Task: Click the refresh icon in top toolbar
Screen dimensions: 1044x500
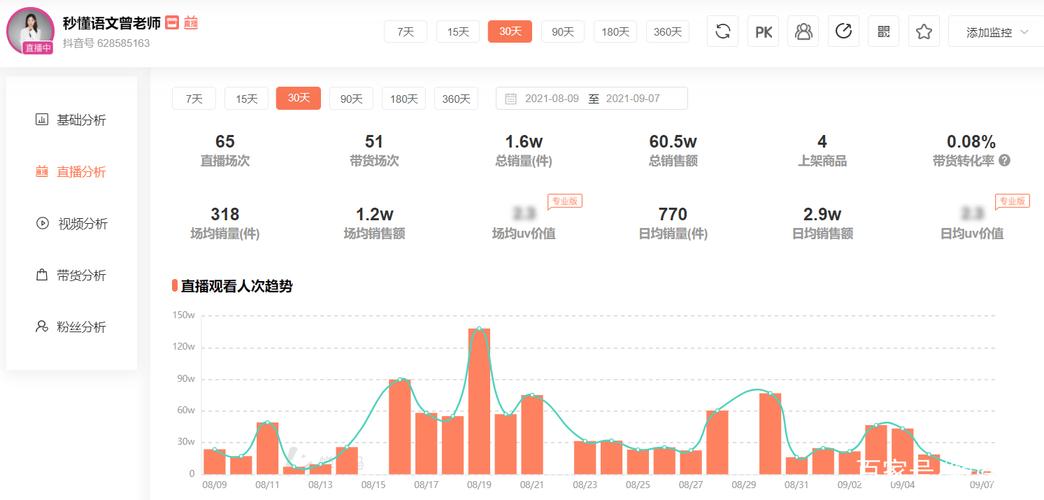Action: tap(722, 31)
